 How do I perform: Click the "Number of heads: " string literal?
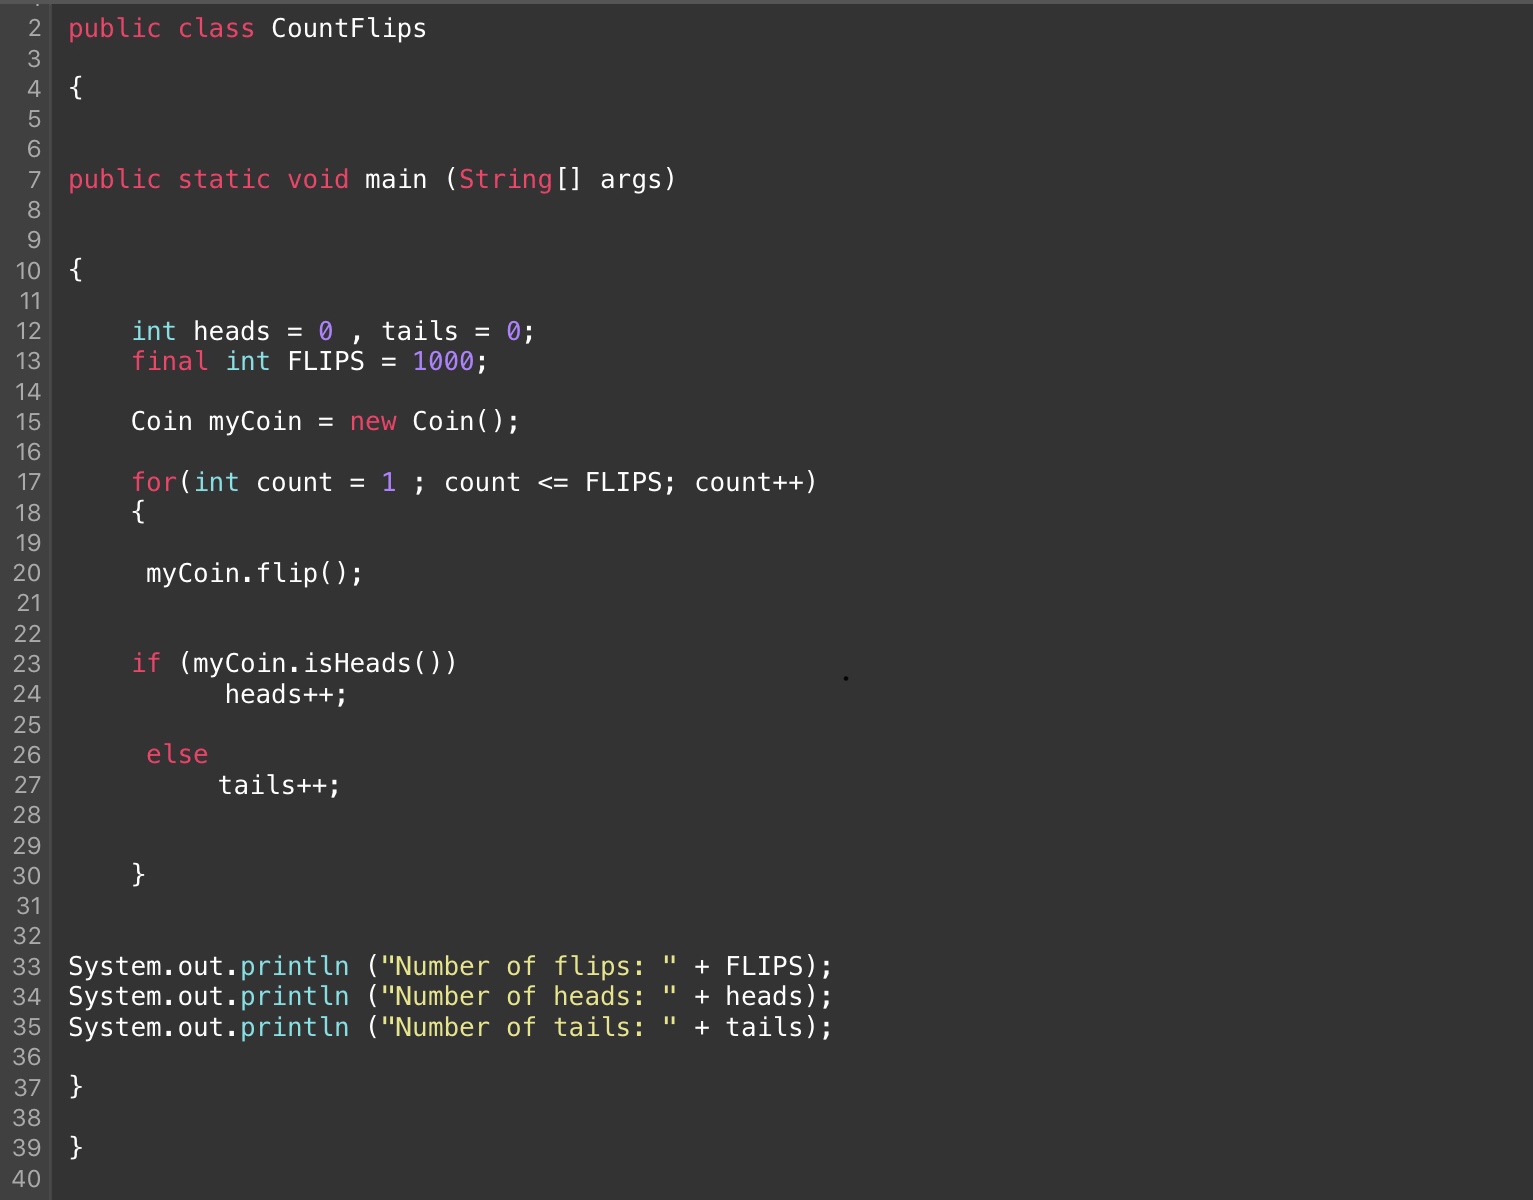tap(528, 997)
